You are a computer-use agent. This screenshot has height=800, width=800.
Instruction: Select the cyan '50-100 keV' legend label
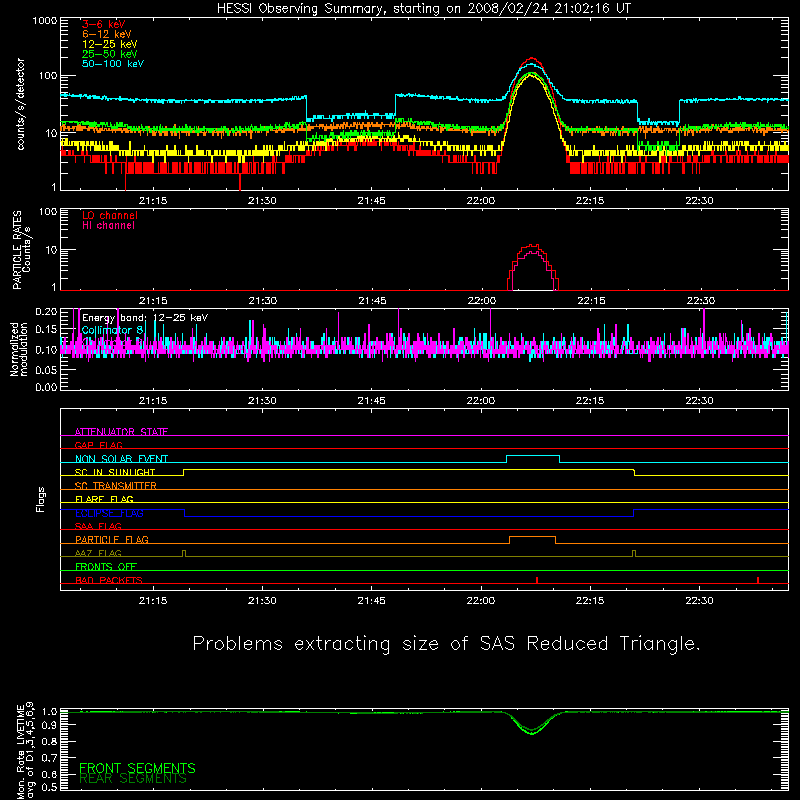pos(113,64)
